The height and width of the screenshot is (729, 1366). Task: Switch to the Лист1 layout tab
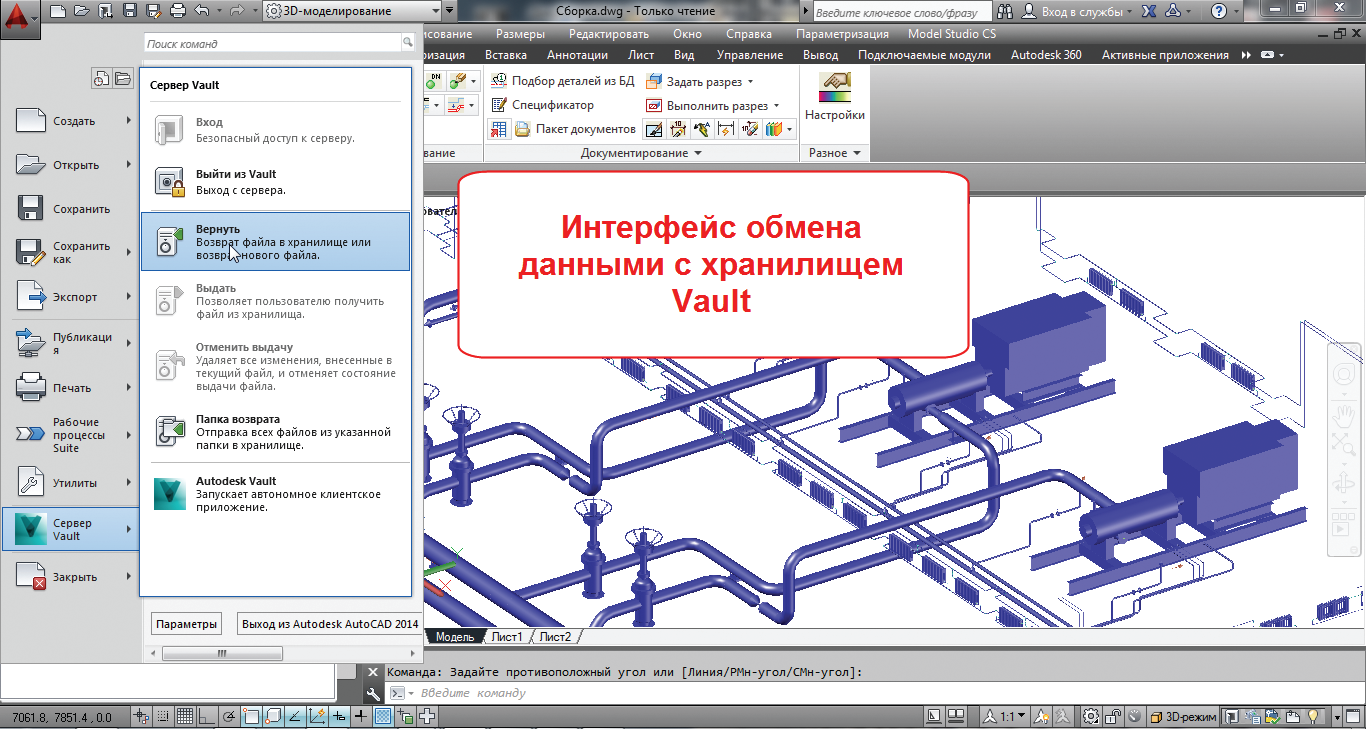tap(506, 637)
